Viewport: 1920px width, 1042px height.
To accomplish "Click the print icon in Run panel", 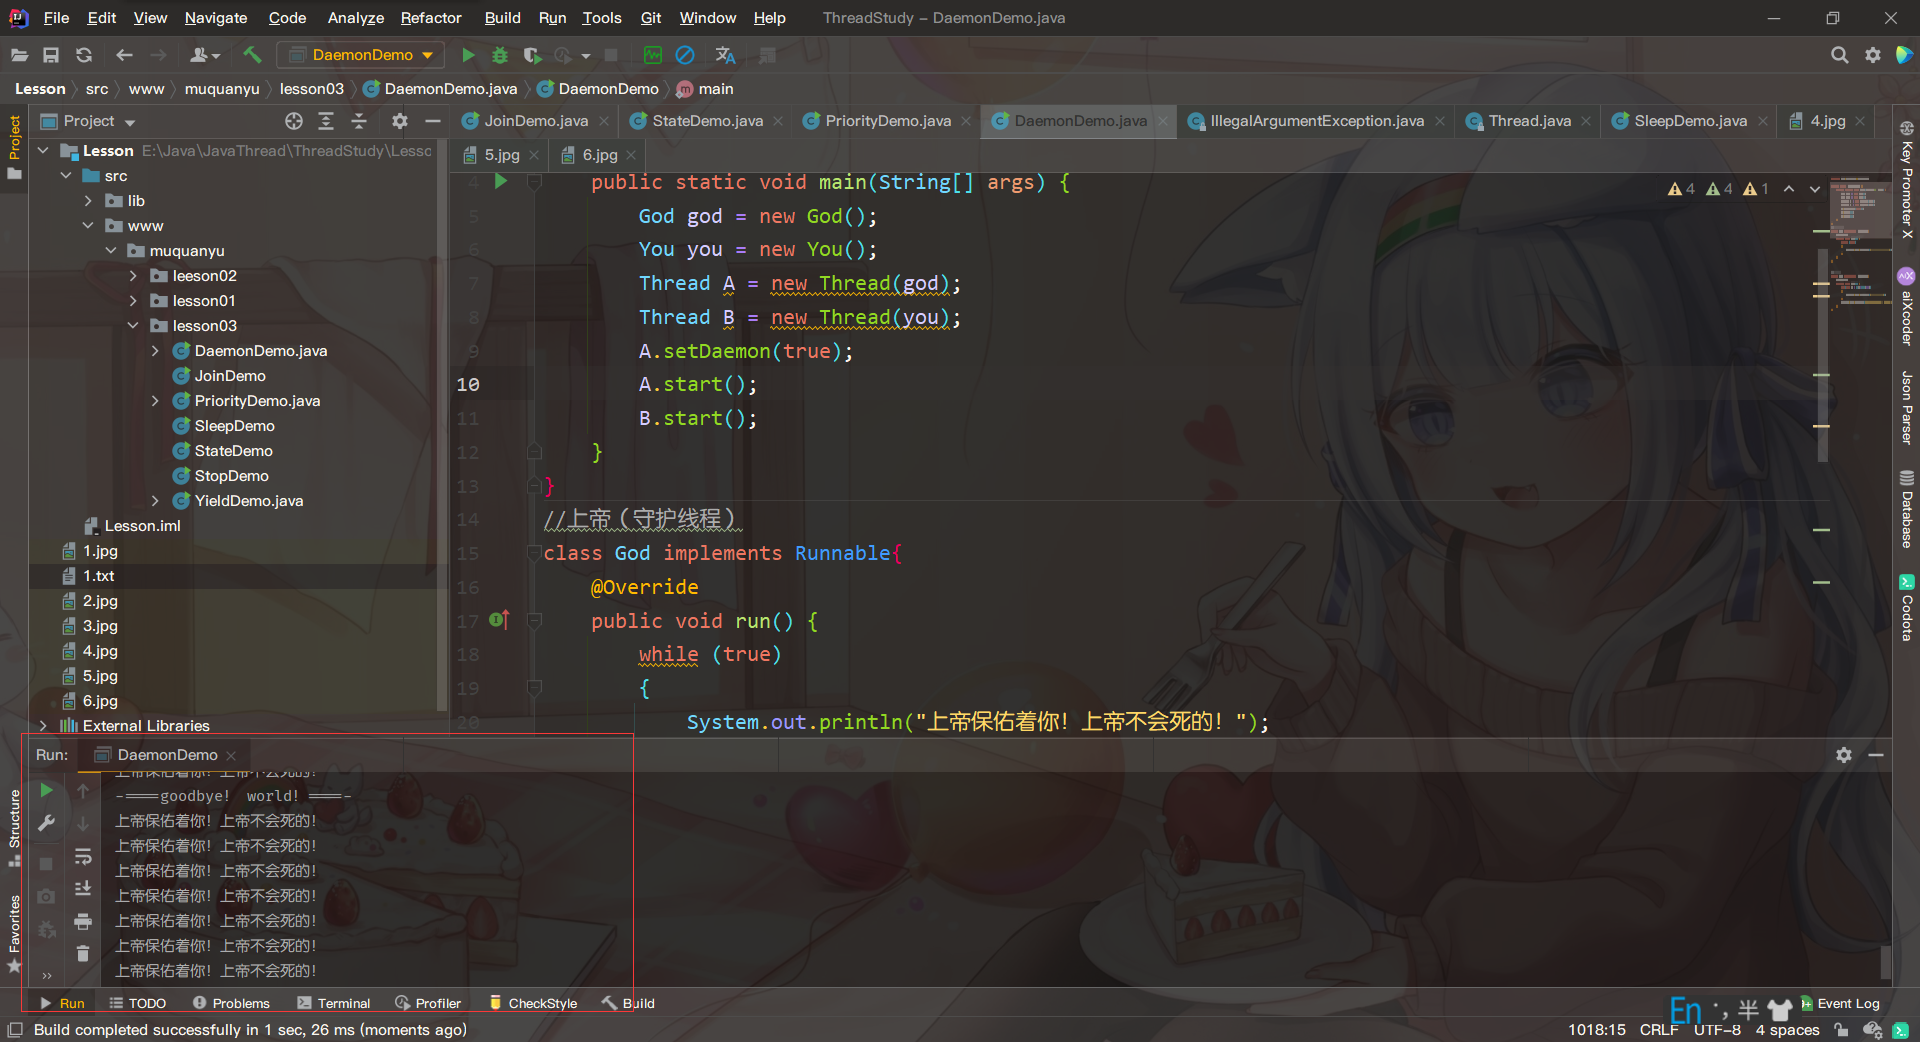I will coord(83,921).
